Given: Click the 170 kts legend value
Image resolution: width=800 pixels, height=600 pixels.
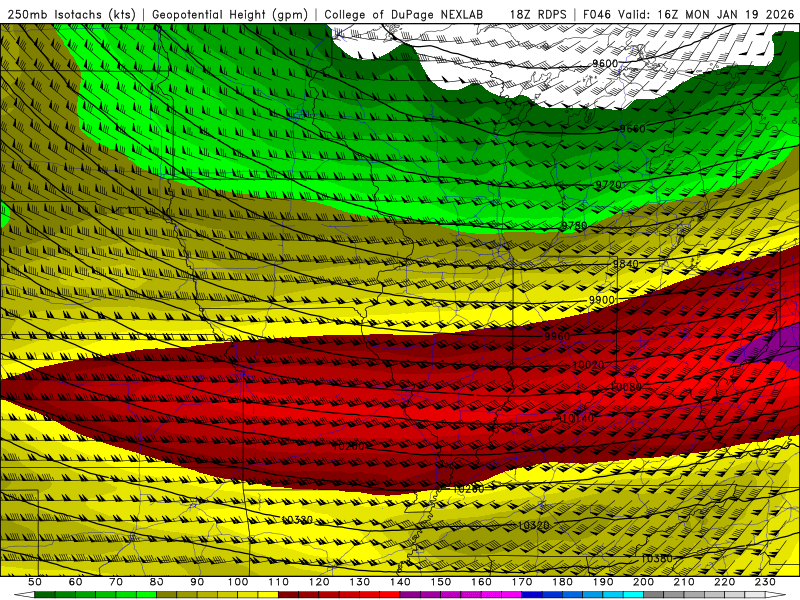Looking at the screenshot, I should tap(522, 582).
